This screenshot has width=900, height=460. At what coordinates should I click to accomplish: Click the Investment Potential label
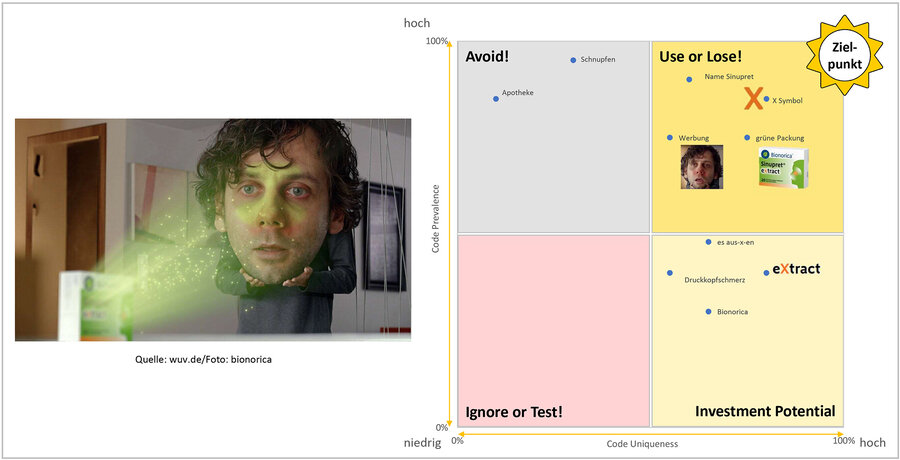point(764,412)
